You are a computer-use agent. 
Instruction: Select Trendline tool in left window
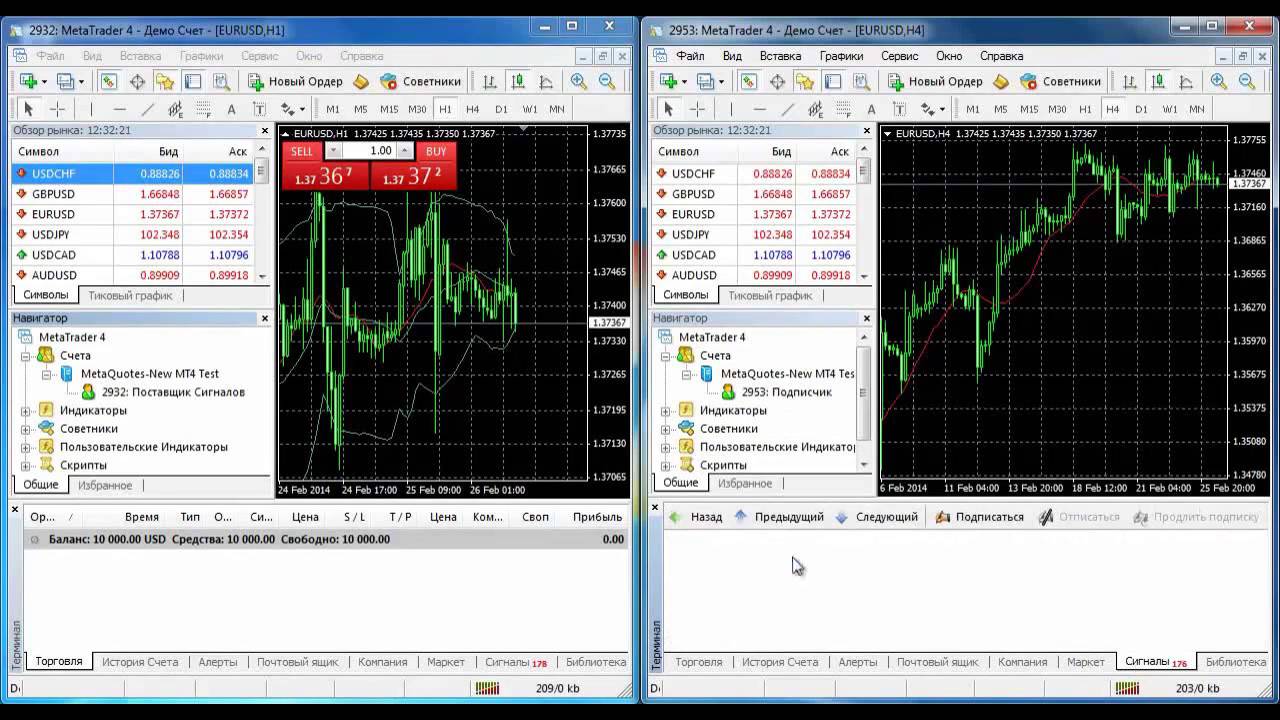pos(147,109)
